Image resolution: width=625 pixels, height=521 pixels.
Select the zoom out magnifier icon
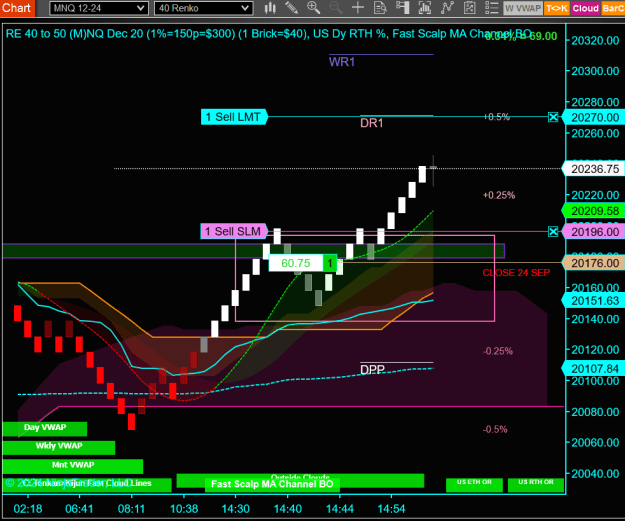(336, 8)
